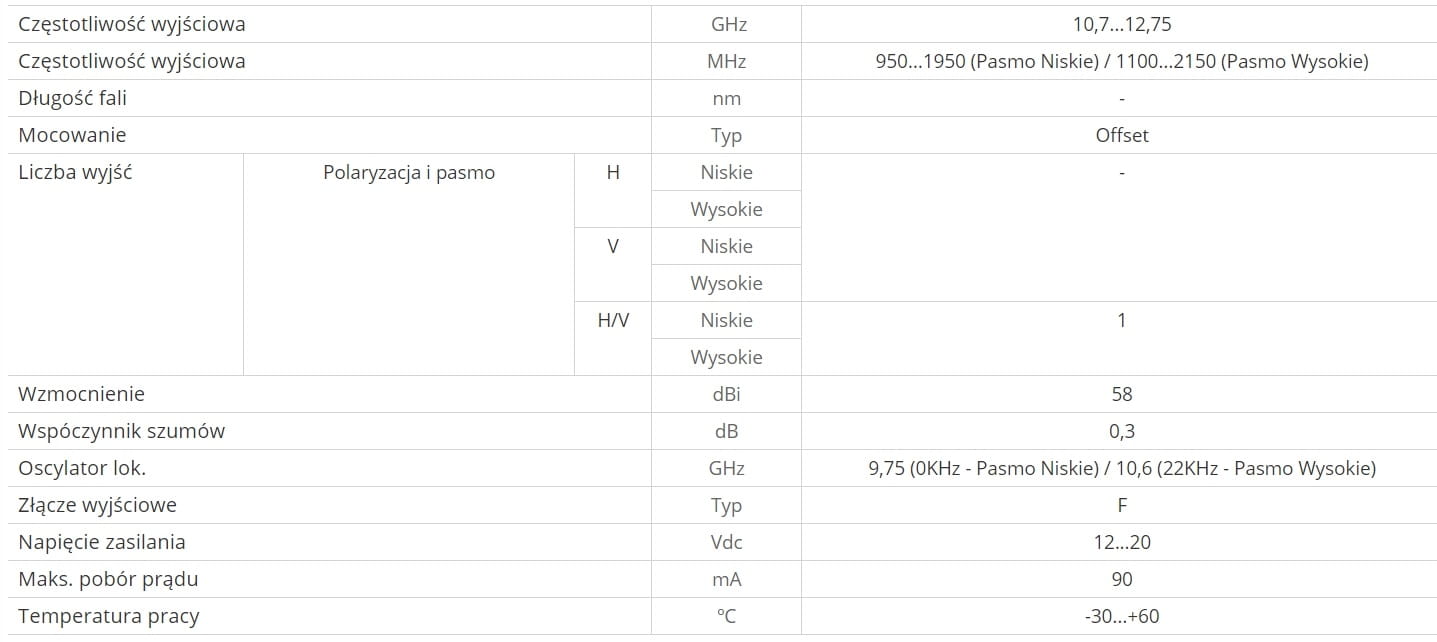The height and width of the screenshot is (642, 1437).
Task: Click the Offset mounting type value
Action: (1121, 135)
